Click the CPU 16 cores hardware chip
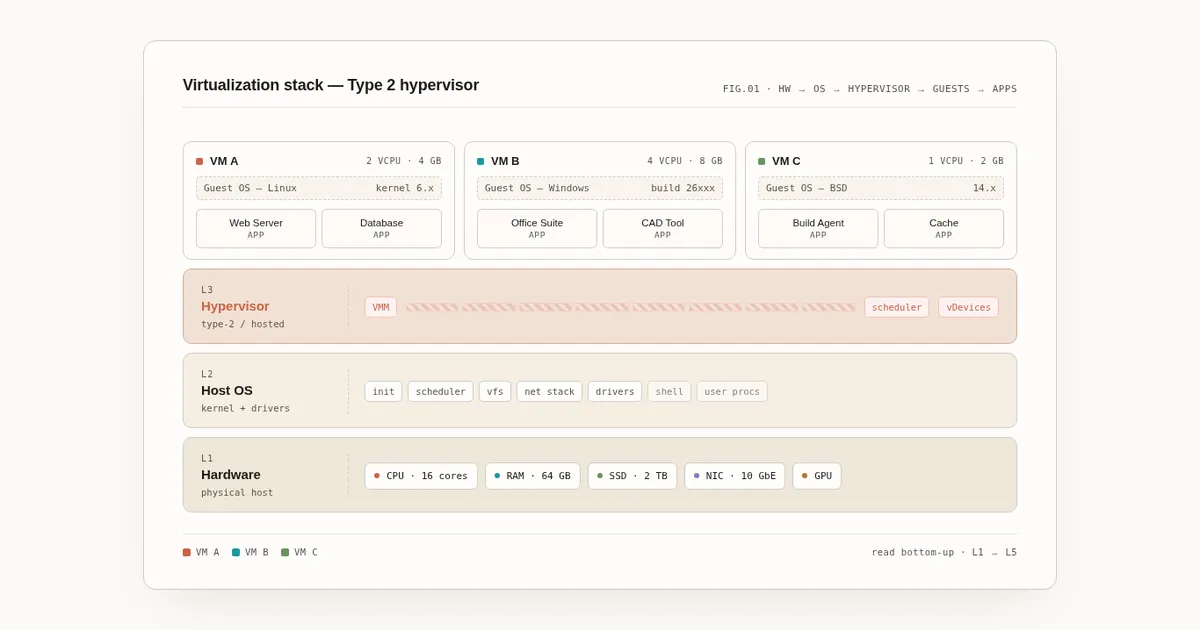 click(x=421, y=476)
